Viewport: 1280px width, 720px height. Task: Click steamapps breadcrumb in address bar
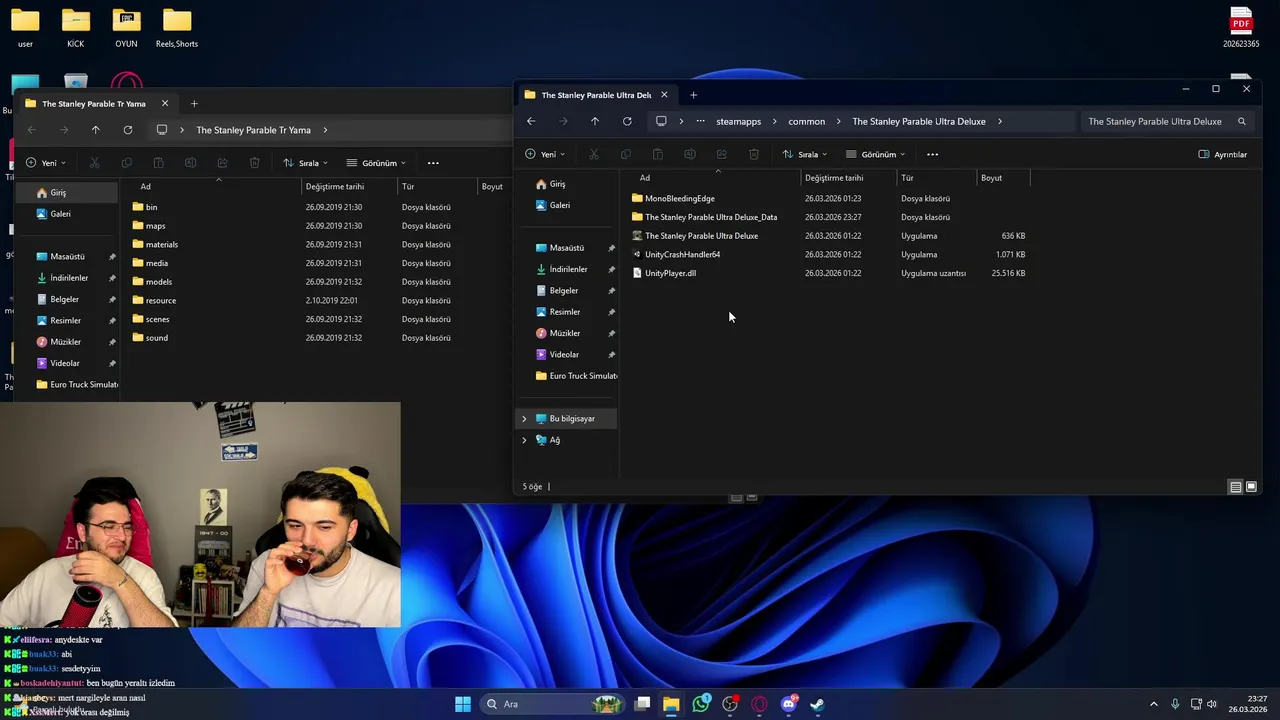738,121
